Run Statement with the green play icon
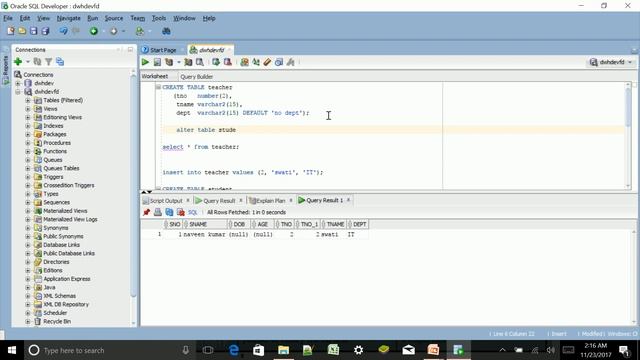The image size is (640, 360). pyautogui.click(x=145, y=62)
